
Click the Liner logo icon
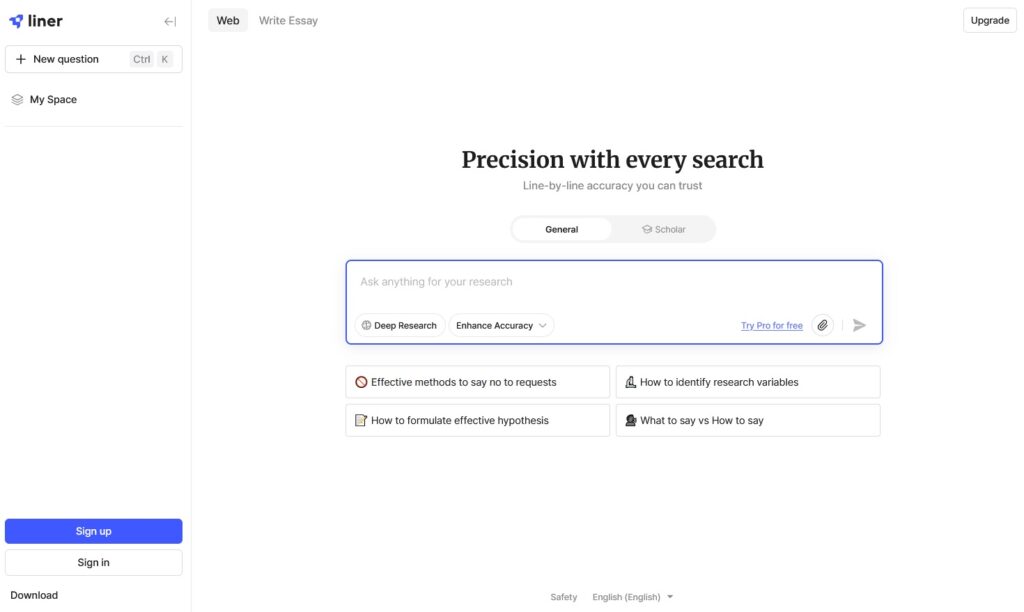[16, 22]
